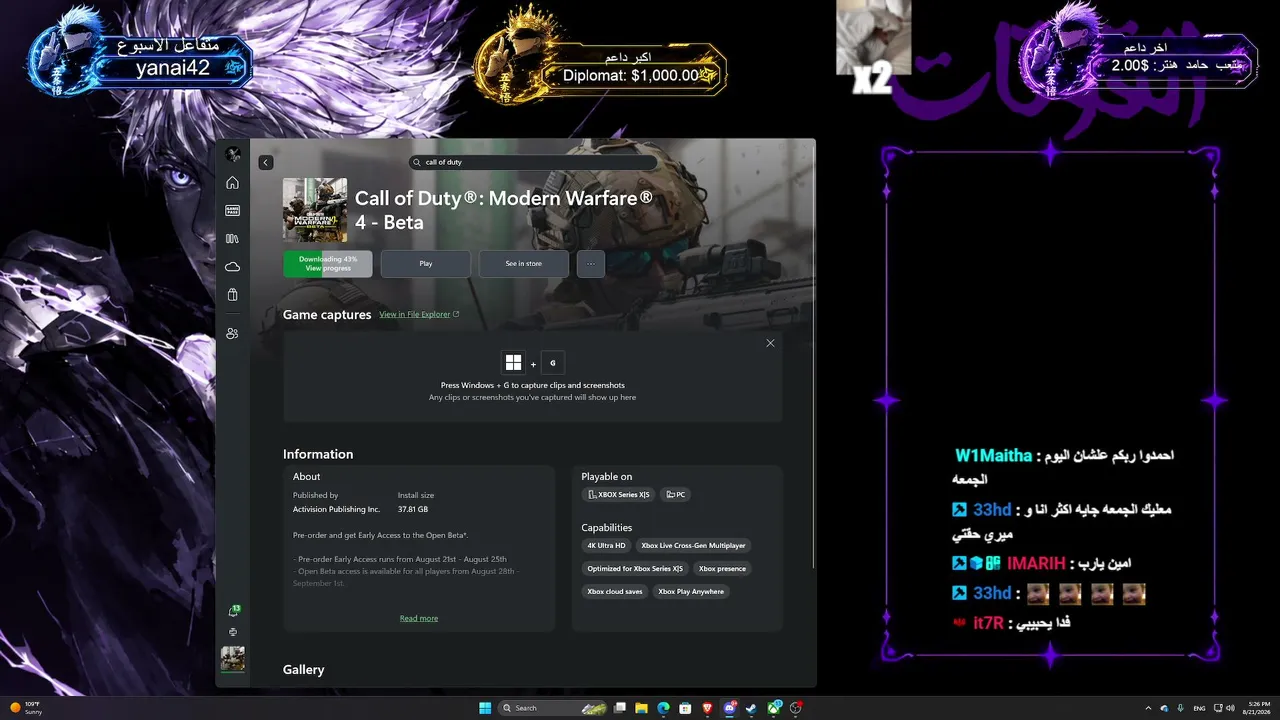Open the Friends and social icon
Screen dimensions: 1280x720
coord(233,333)
